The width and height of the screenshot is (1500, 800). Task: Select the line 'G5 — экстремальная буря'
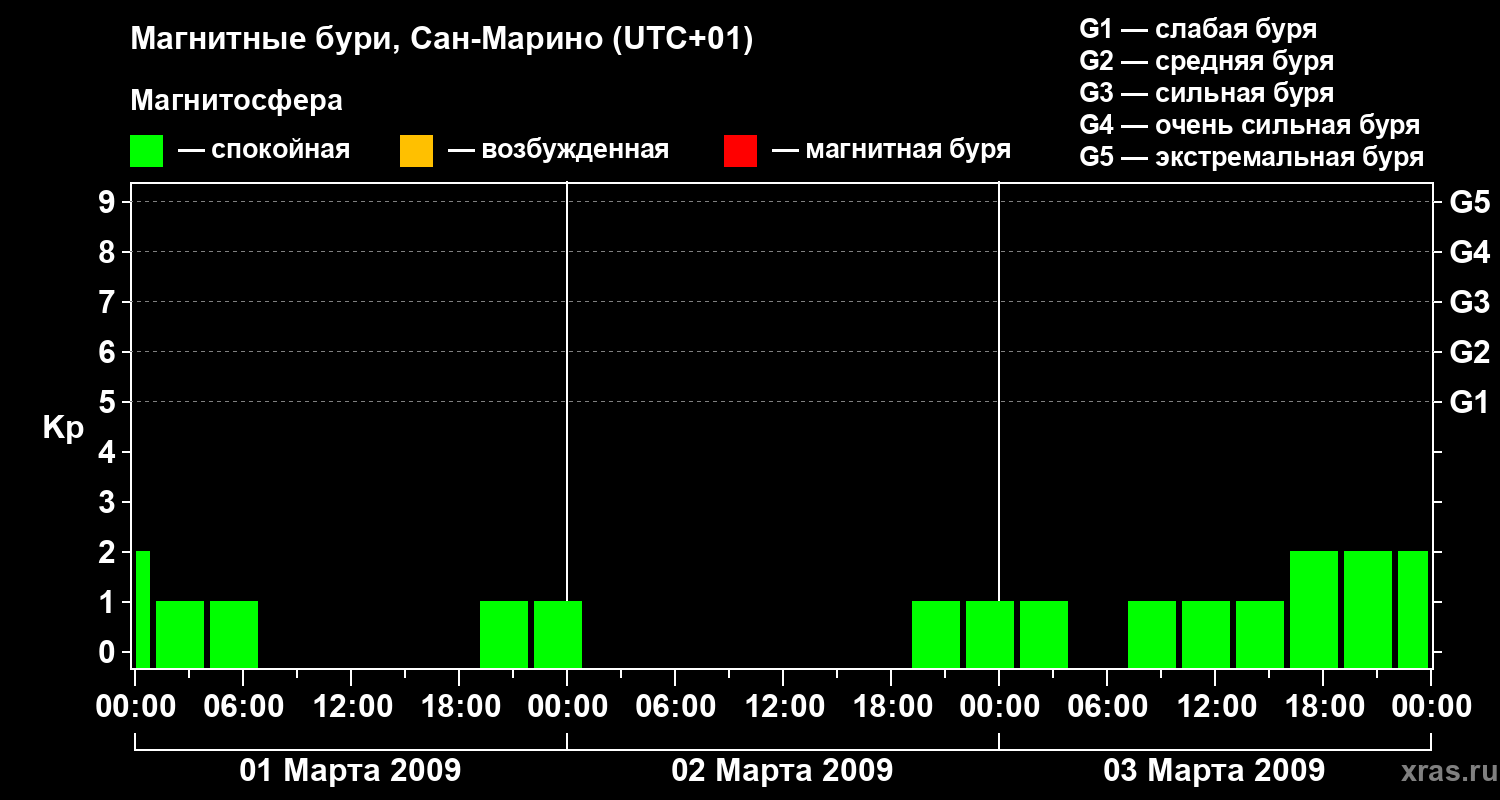(1251, 157)
